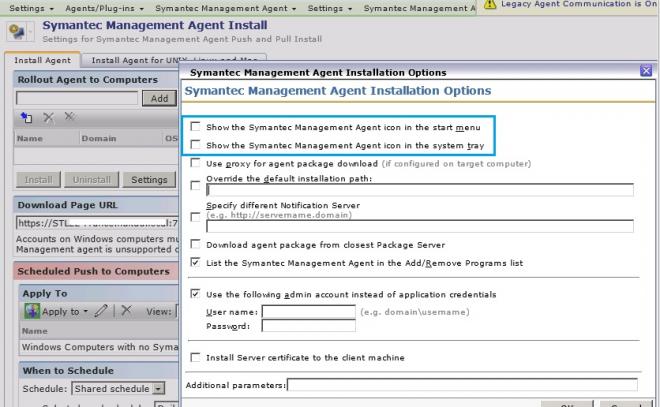660x407 pixels.
Task: Open the Shared schedule dropdown
Action: coord(158,388)
